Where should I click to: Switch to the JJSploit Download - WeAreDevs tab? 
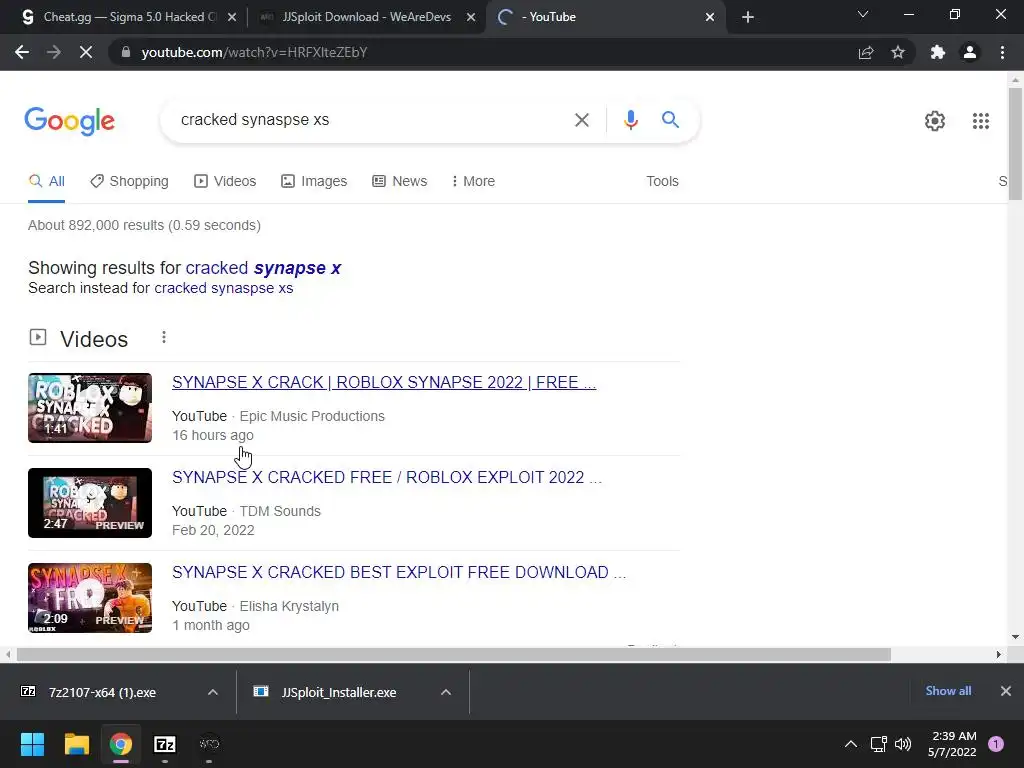(366, 17)
